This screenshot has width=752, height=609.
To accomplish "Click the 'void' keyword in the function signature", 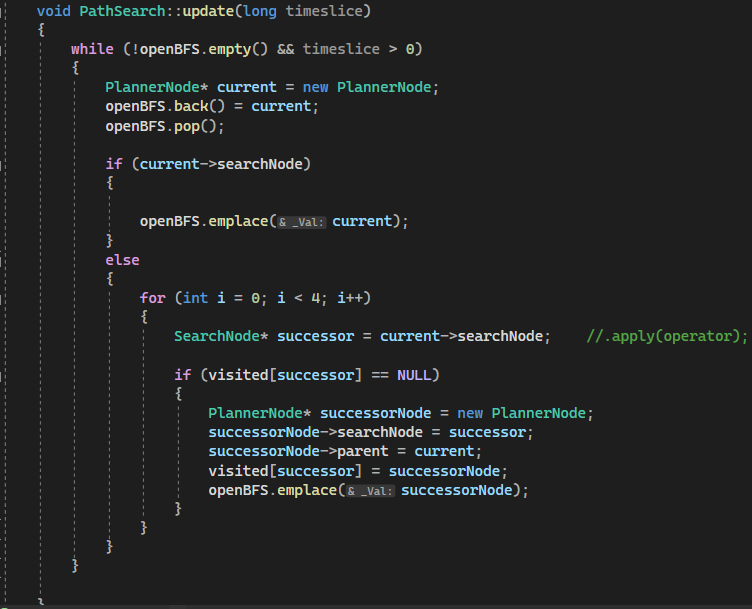I will [53, 11].
